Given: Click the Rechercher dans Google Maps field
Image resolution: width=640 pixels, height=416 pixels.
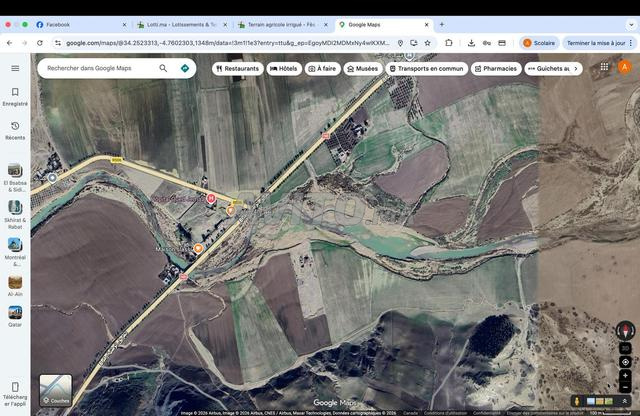Looking at the screenshot, I should tap(98, 68).
